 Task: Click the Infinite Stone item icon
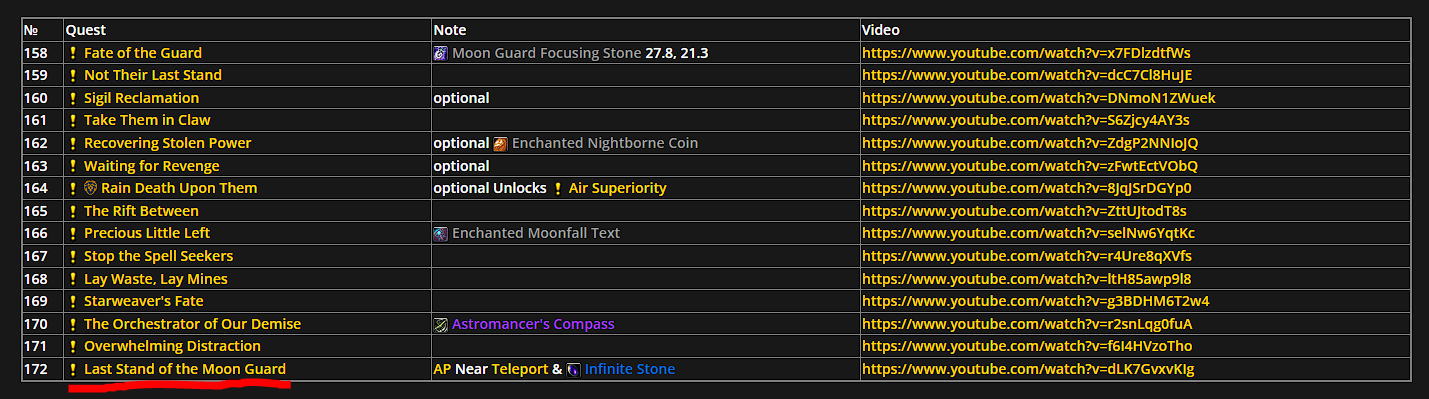click(x=573, y=369)
